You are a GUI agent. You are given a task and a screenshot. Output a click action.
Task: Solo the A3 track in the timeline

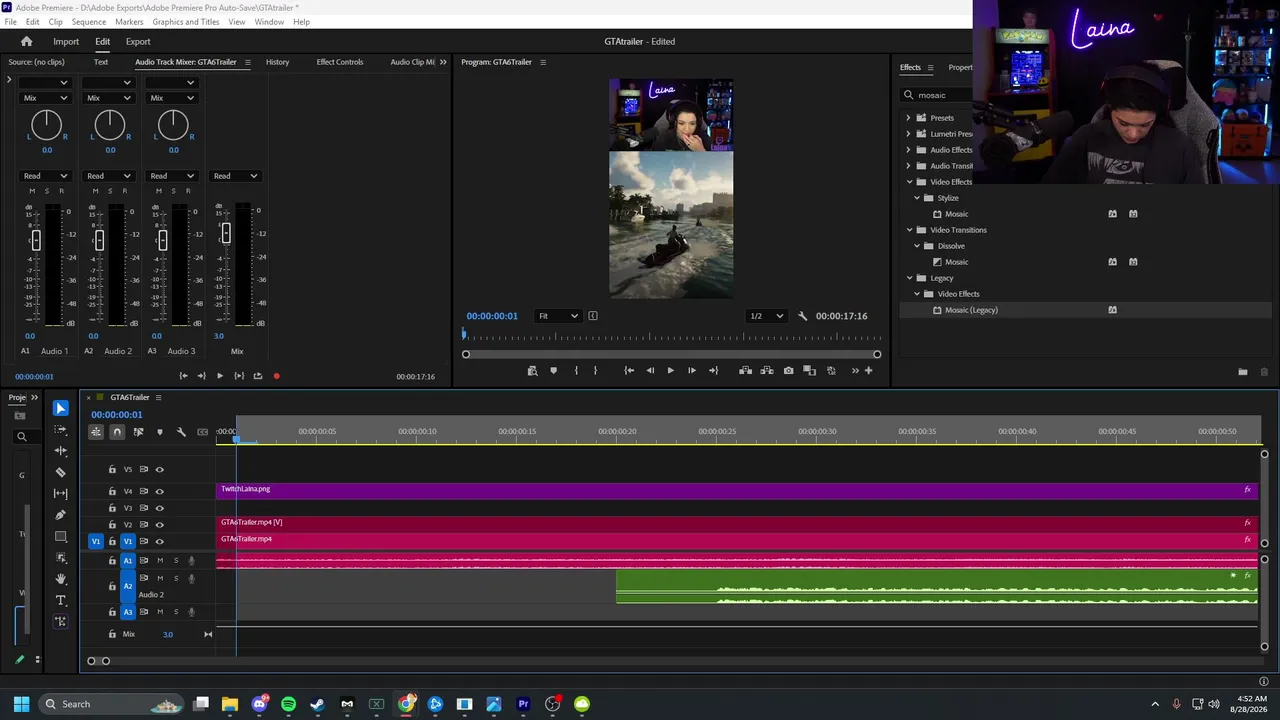point(176,611)
